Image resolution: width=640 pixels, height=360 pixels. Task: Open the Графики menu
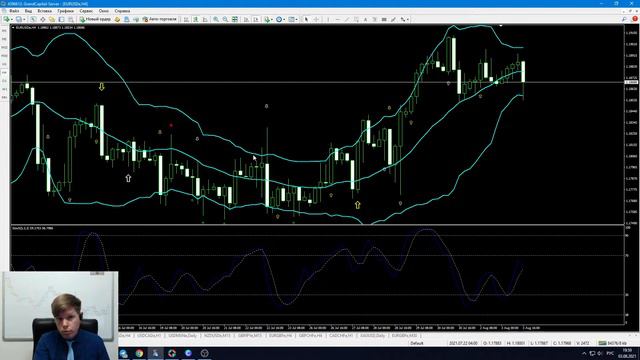[x=65, y=11]
